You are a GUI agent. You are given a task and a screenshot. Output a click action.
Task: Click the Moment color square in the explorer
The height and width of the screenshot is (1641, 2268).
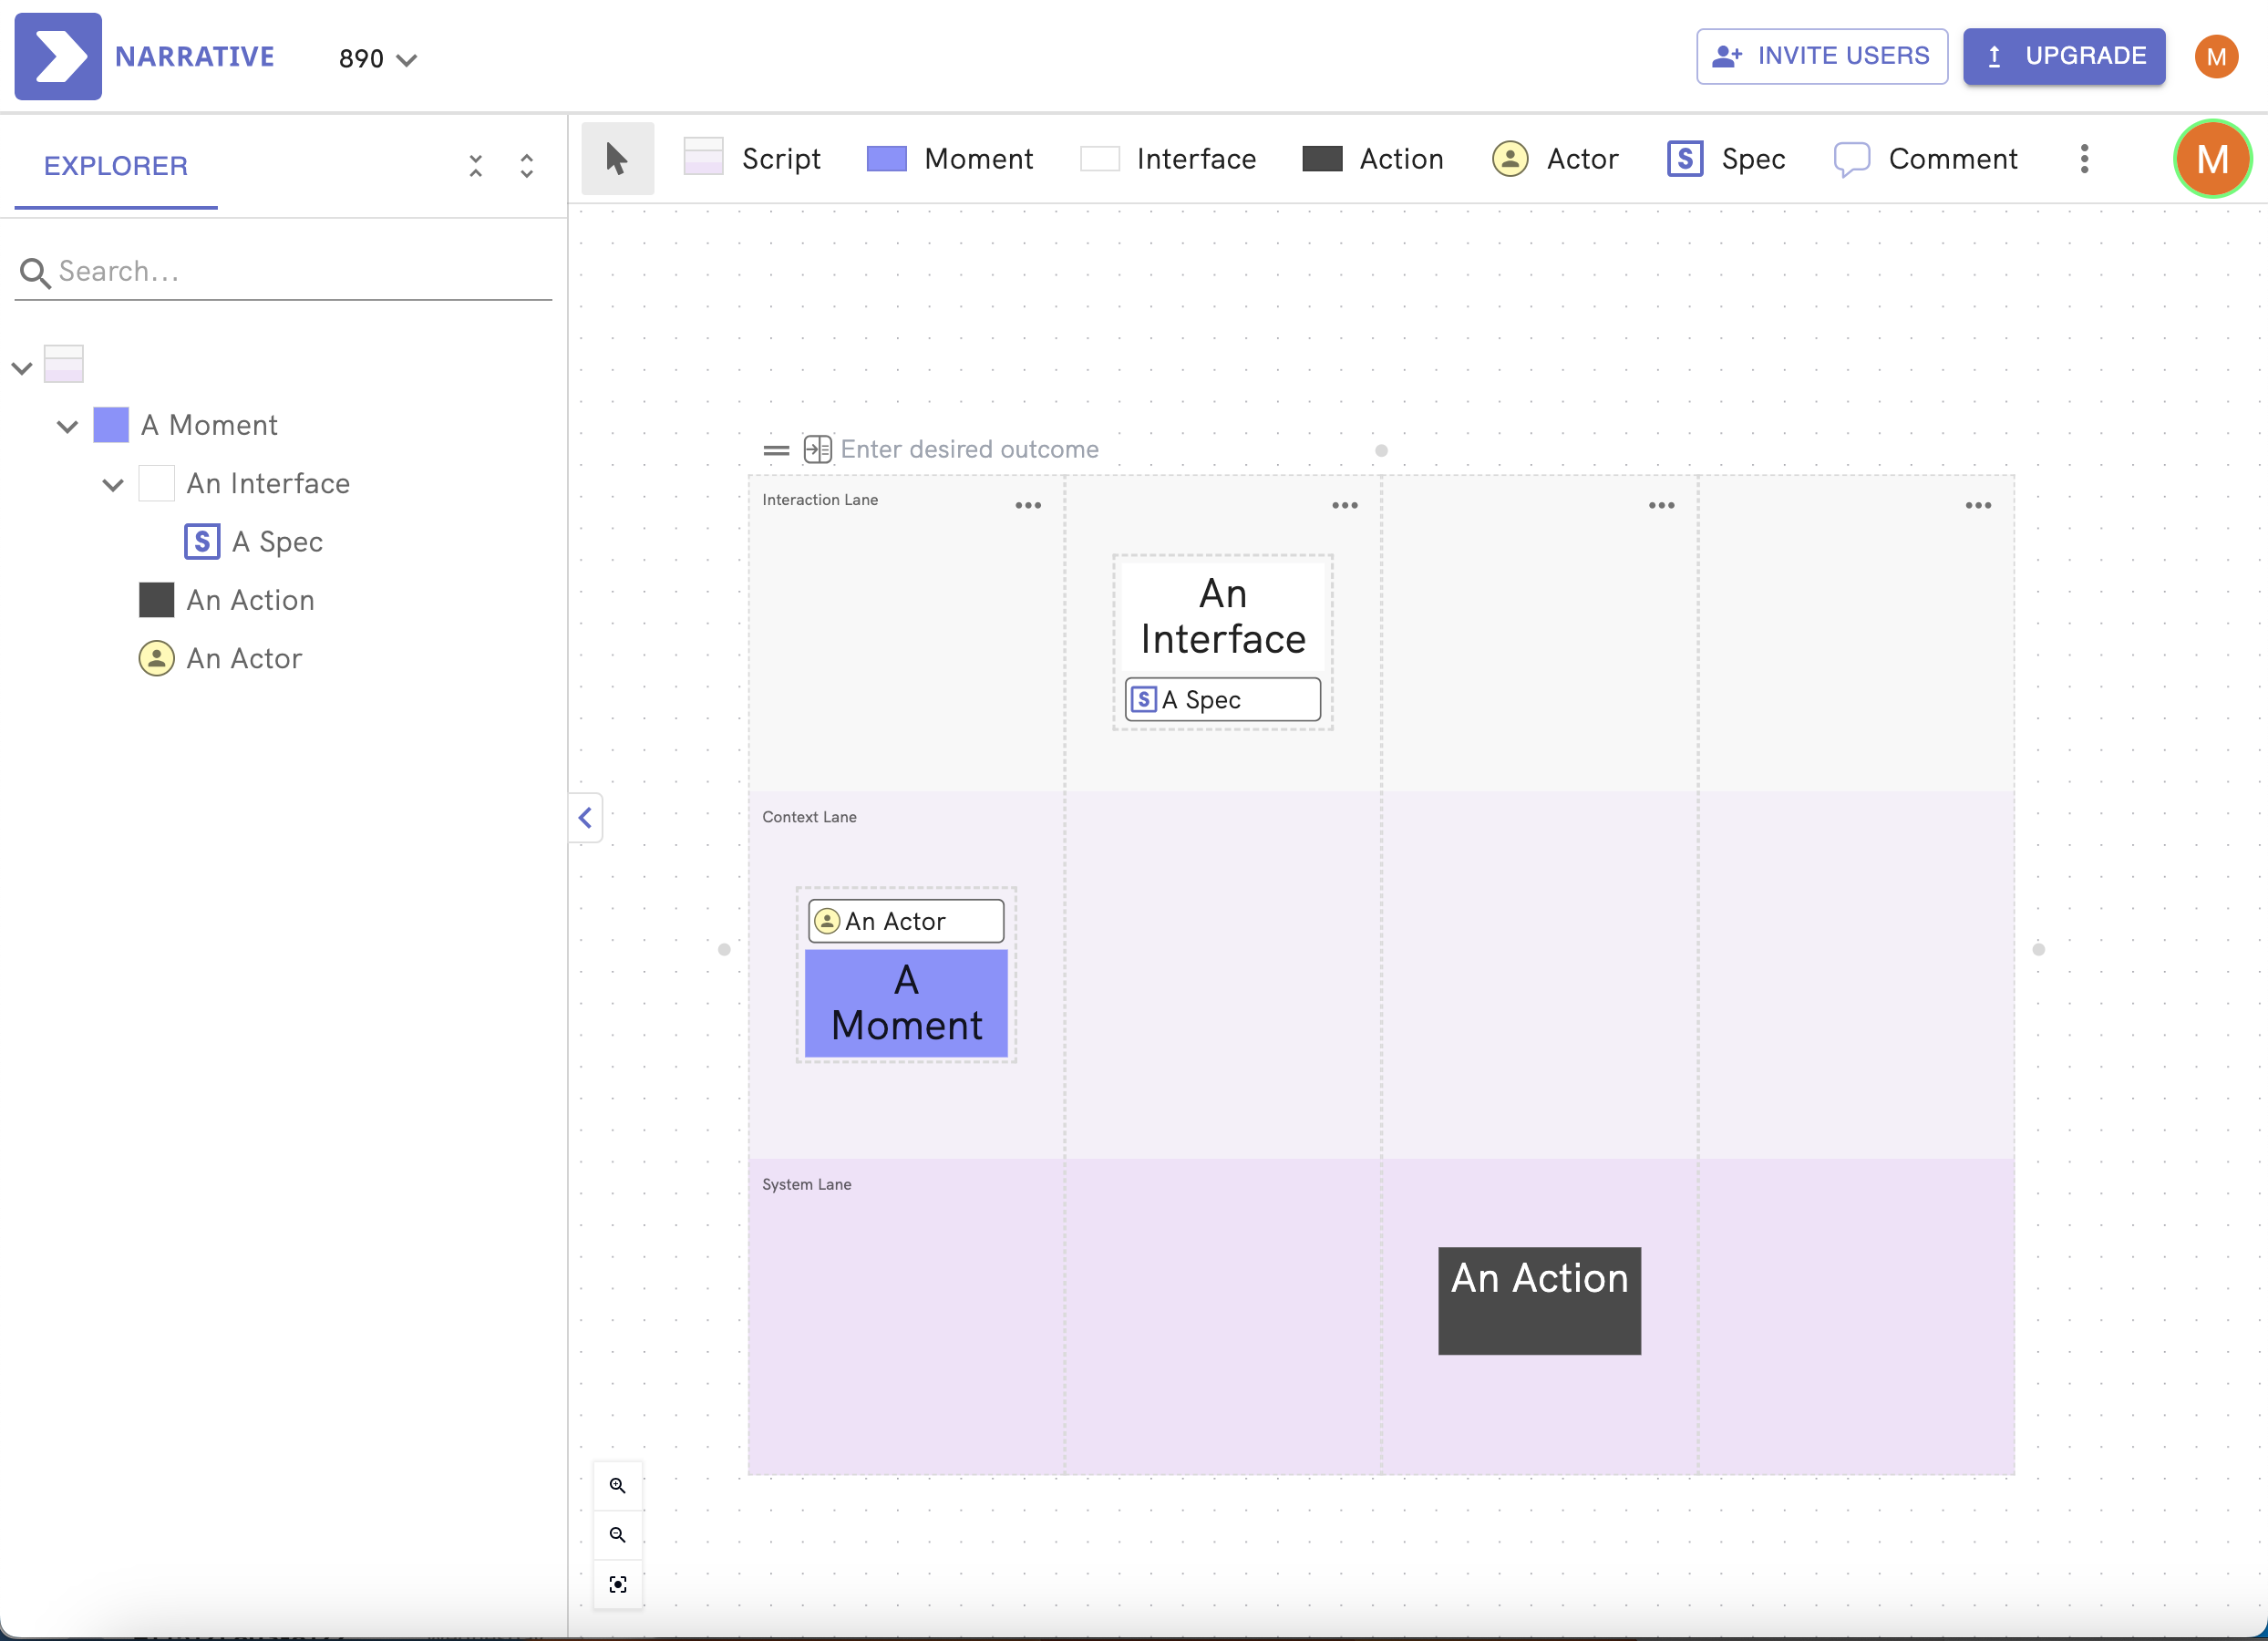[x=111, y=425]
